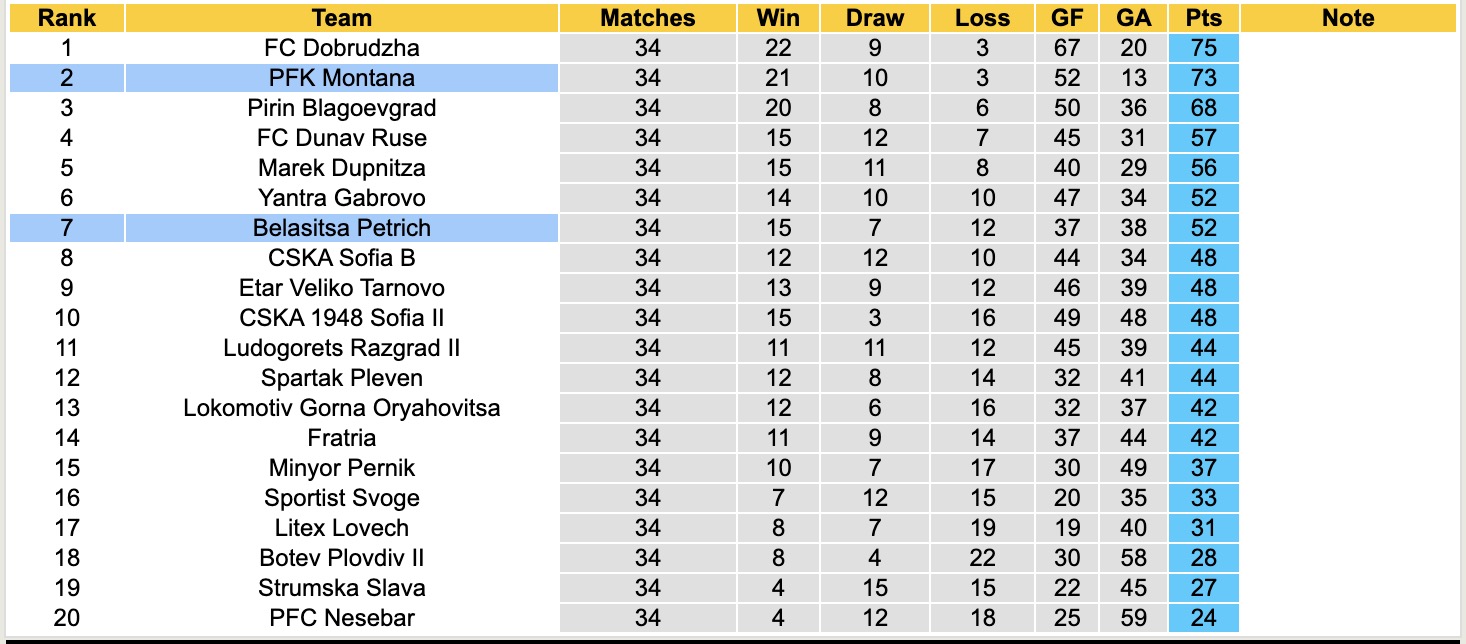Select Lokomotiv Gorna Oryahovitsa in the table
The height and width of the screenshot is (644, 1466).
point(341,408)
